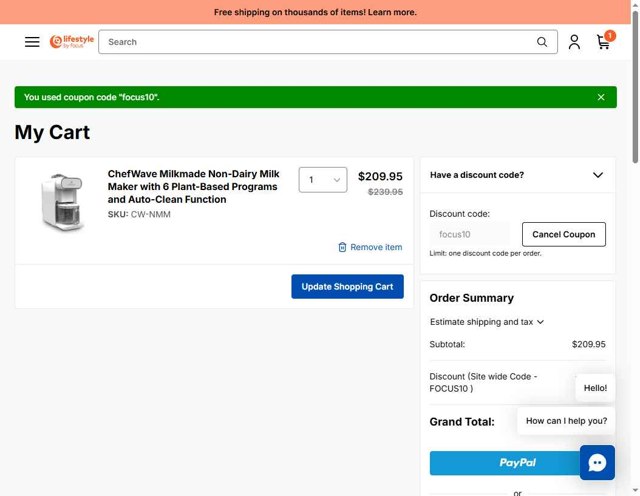Viewport: 640px width, 496px height.
Task: Open the user account icon
Action: click(574, 42)
